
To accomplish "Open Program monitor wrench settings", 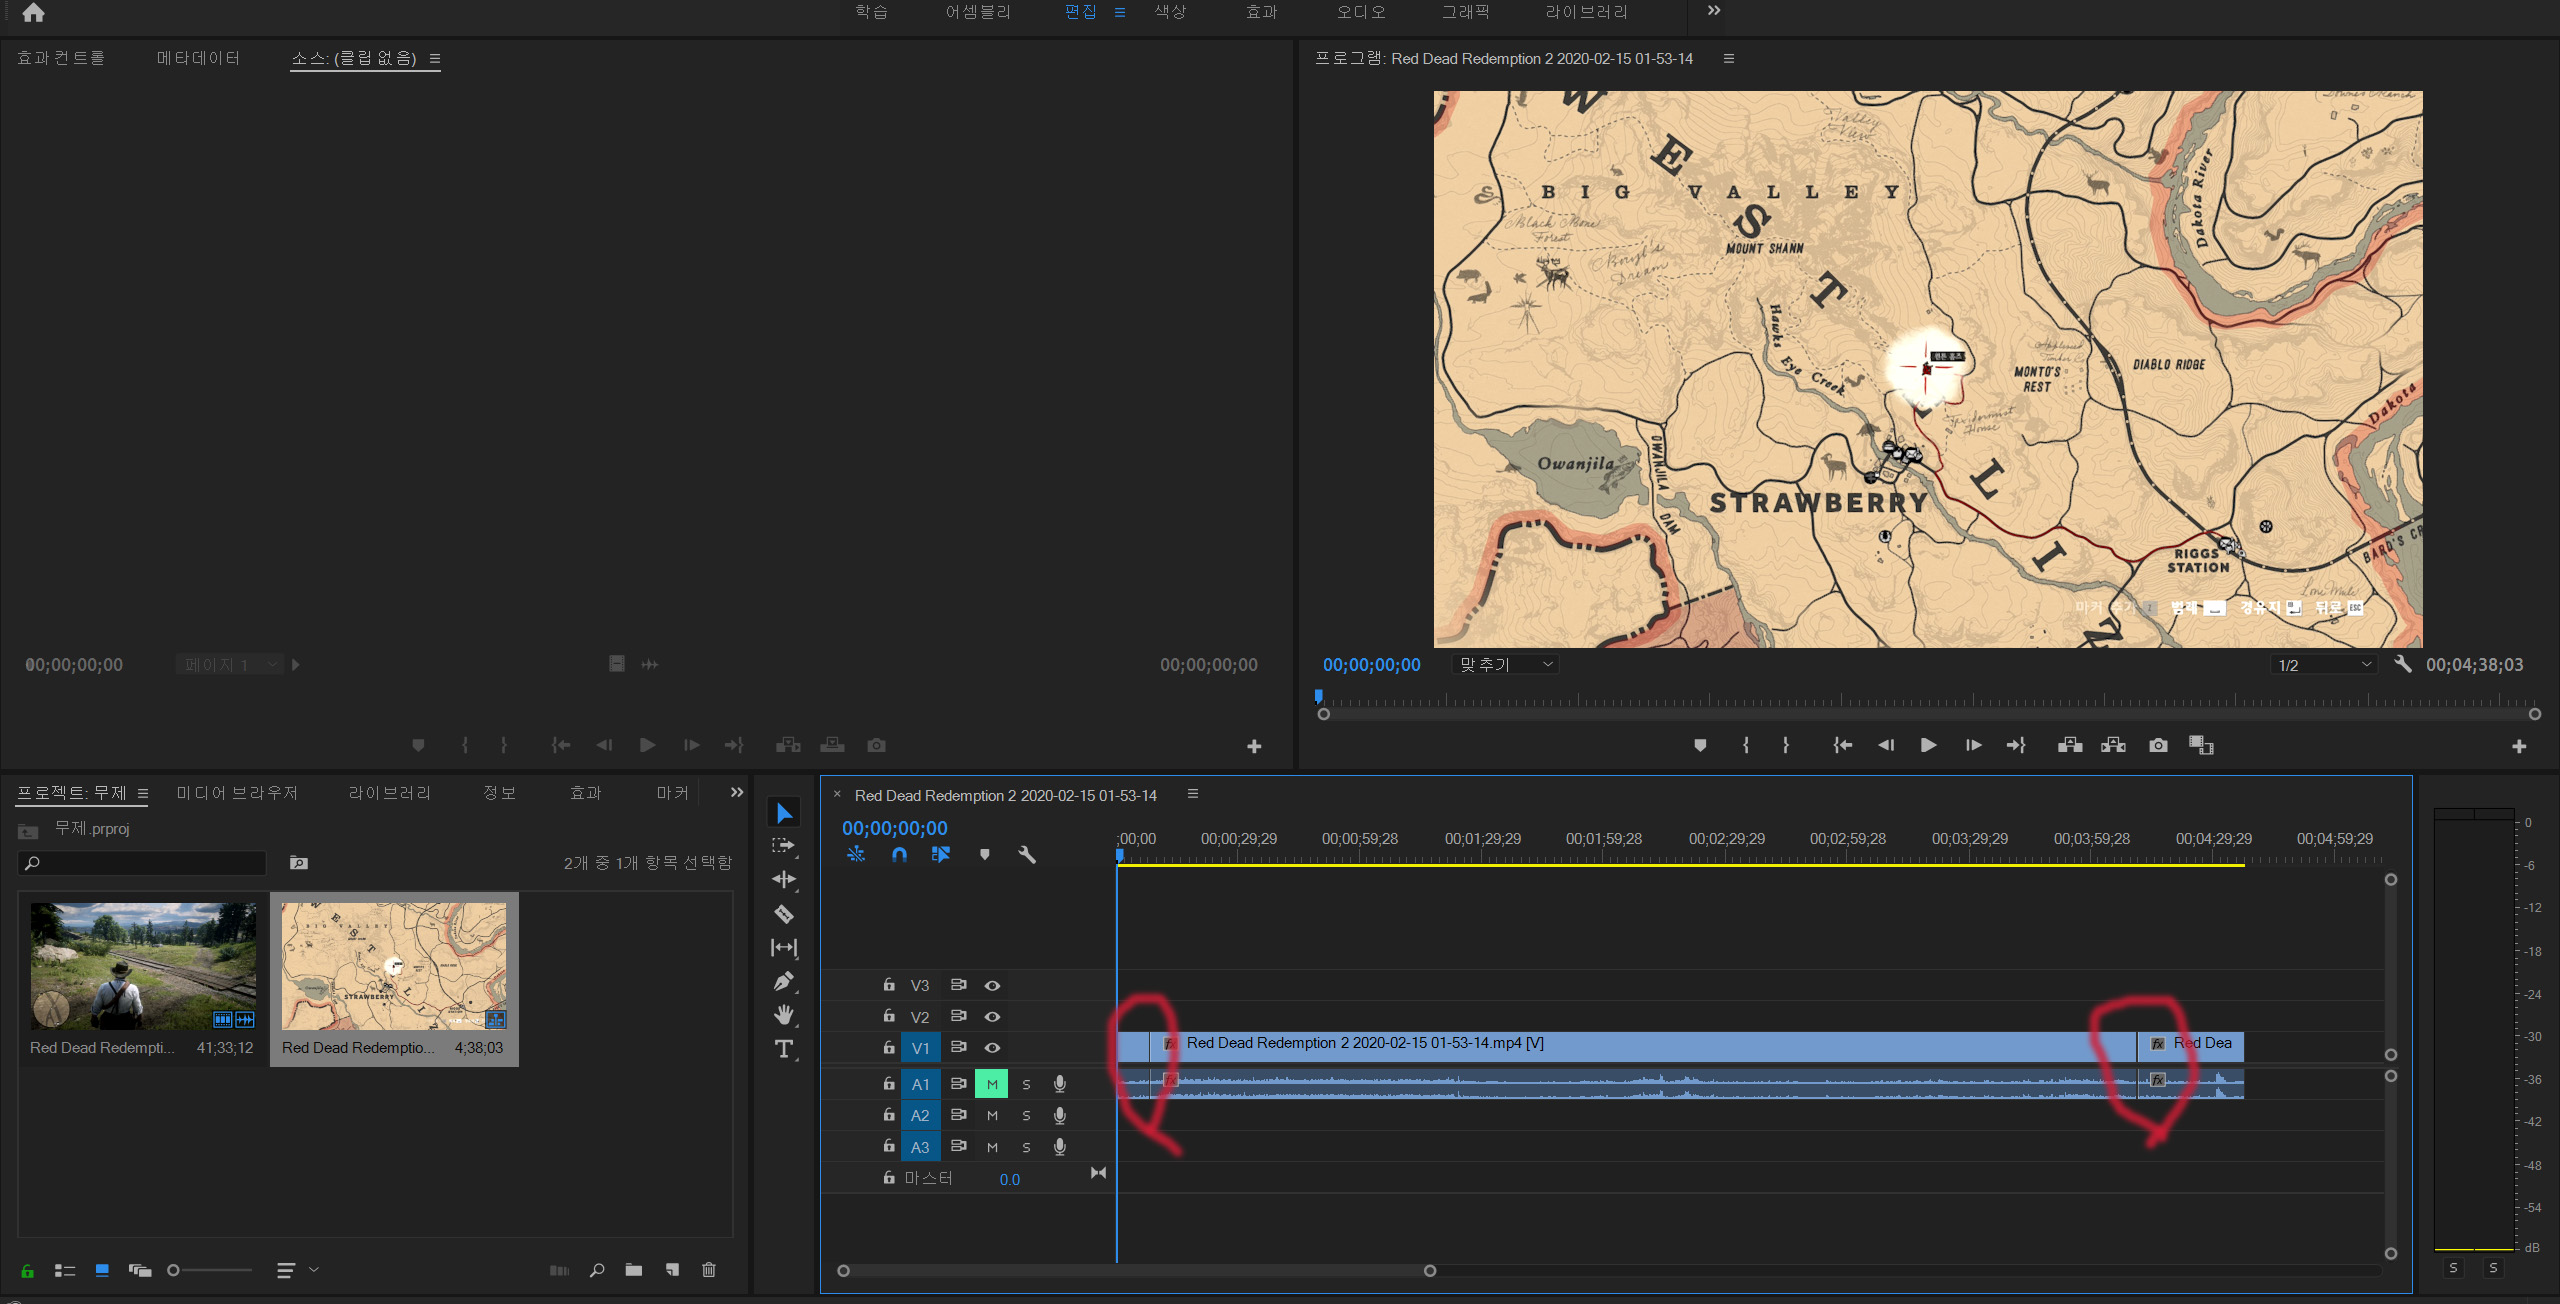I will pyautogui.click(x=2403, y=664).
